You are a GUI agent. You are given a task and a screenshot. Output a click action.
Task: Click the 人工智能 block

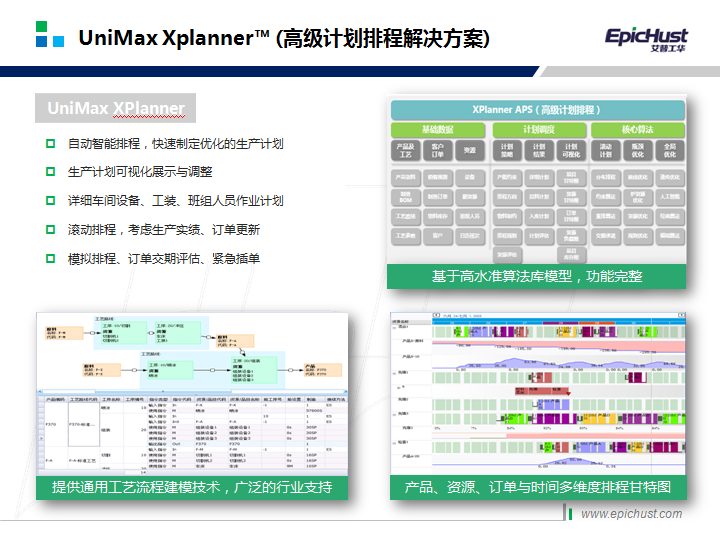[x=670, y=197]
